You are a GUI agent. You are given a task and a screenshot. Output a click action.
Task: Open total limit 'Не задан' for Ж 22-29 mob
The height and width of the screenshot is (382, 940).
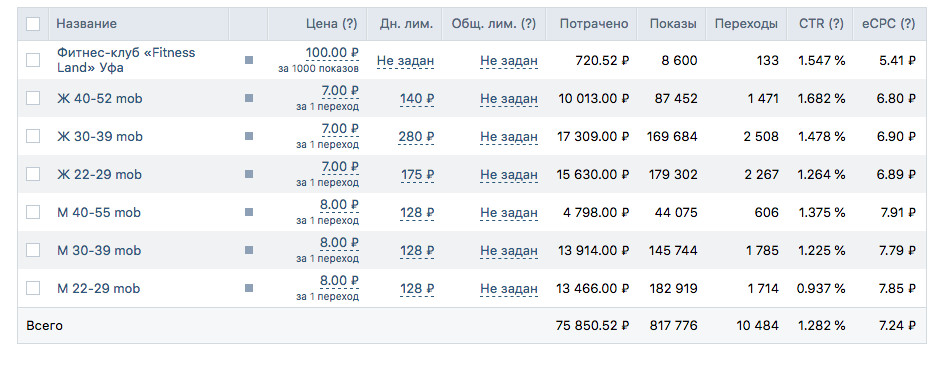[x=508, y=175]
